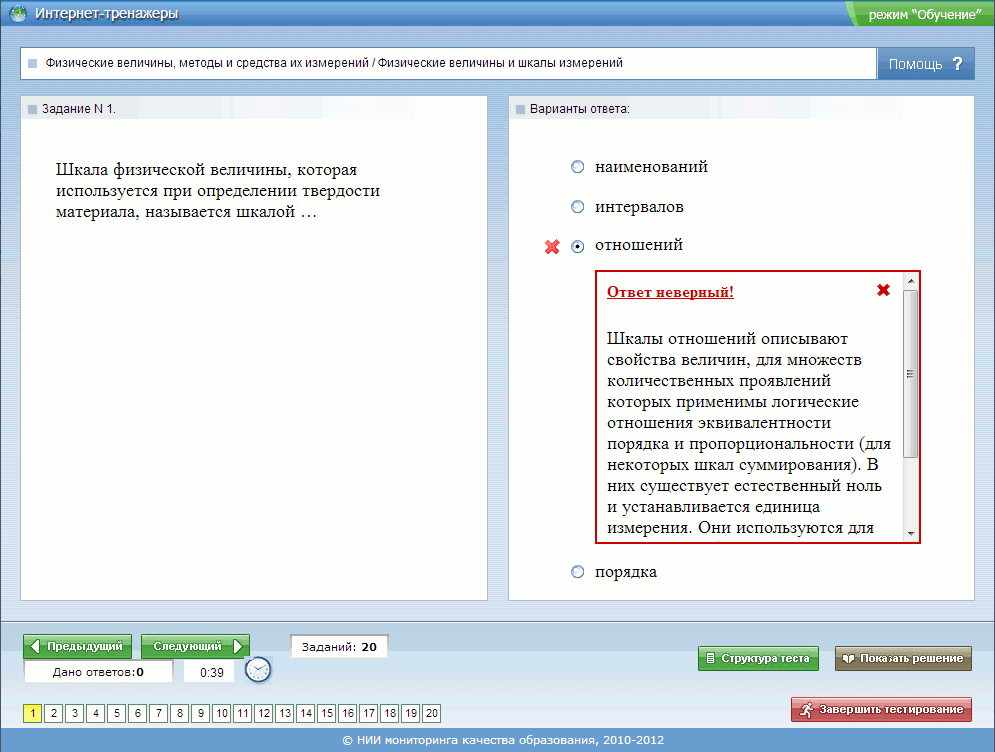Viewport: 995px width, 752px height.
Task: Jump to question number 20
Action: pyautogui.click(x=431, y=713)
